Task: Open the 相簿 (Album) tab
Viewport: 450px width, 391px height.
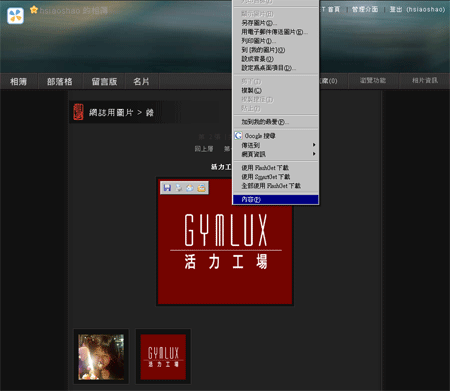Action: 18,81
